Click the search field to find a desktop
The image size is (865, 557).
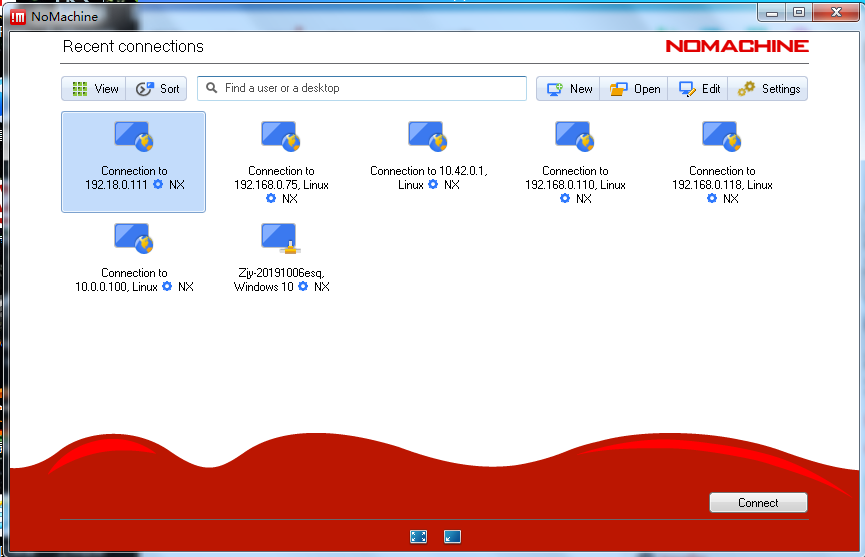coord(362,88)
